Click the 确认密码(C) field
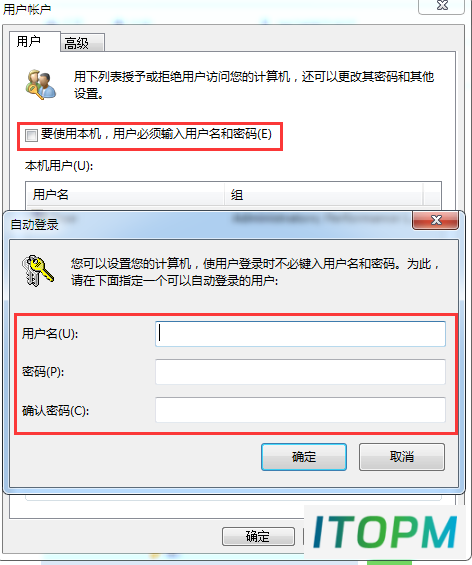 300,410
